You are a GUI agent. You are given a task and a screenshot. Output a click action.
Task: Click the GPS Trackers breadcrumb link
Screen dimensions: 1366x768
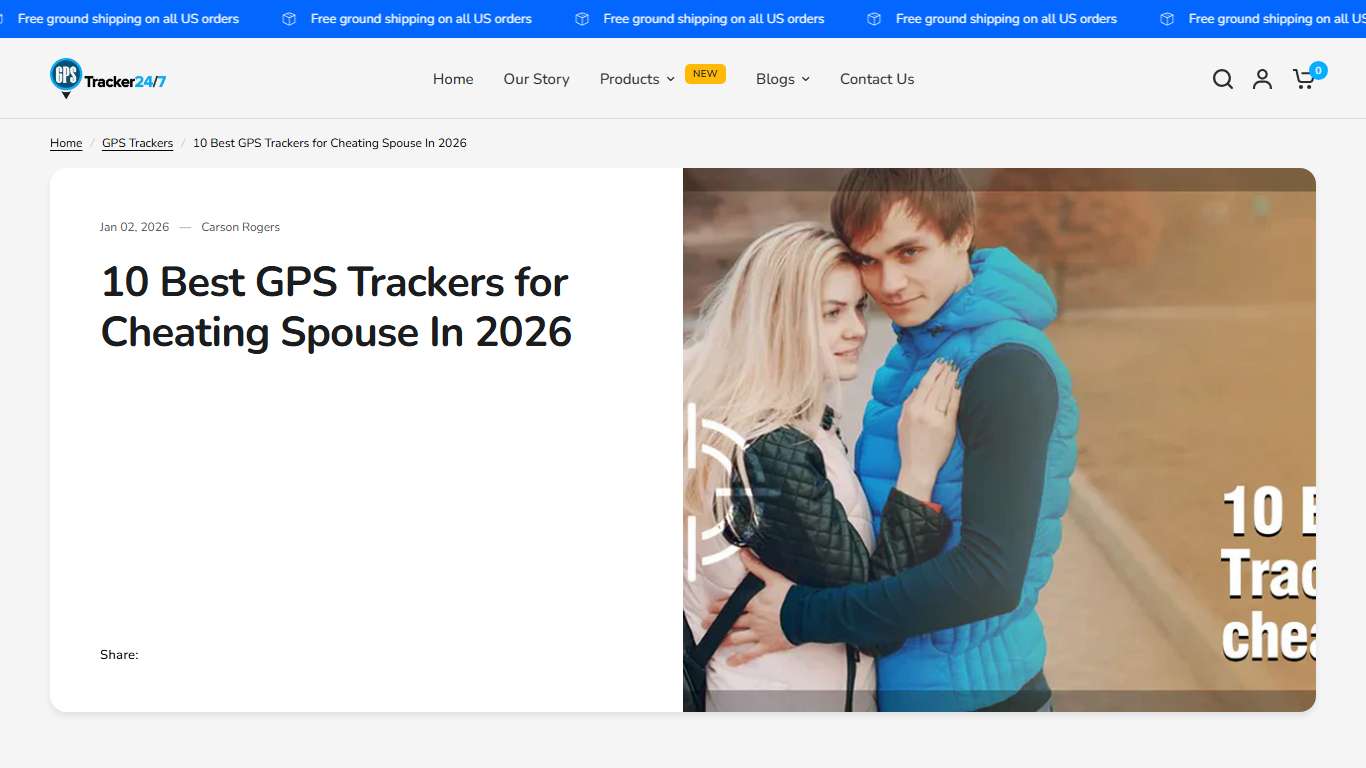(x=137, y=142)
